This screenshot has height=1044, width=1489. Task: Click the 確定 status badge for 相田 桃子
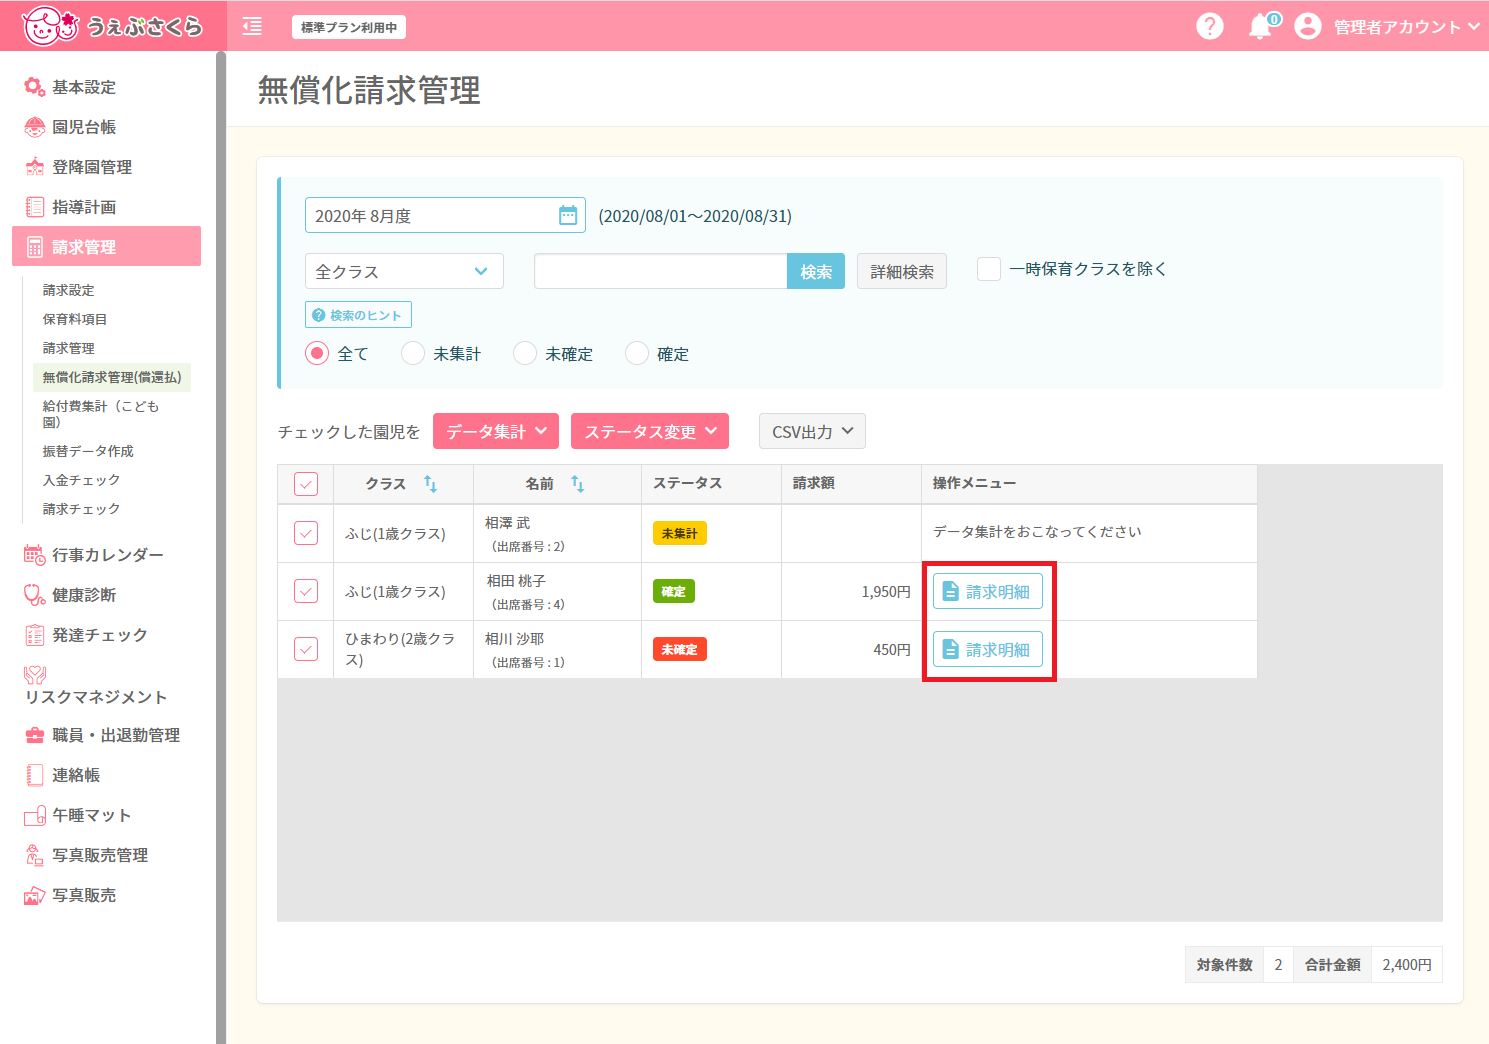(x=674, y=591)
